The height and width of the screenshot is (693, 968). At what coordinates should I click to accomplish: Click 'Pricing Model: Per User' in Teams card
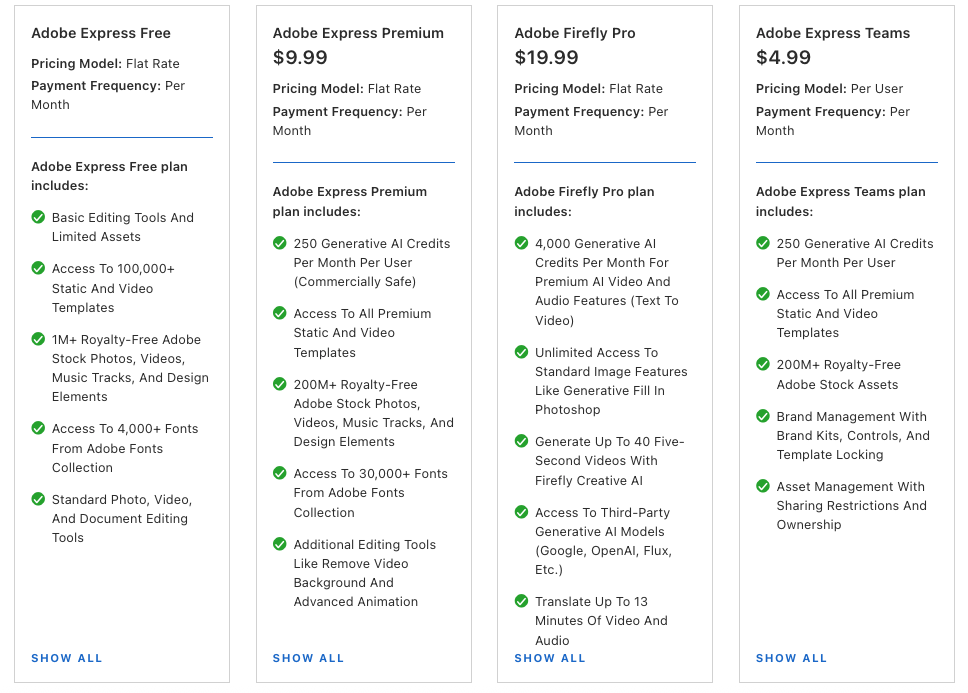[x=829, y=89]
